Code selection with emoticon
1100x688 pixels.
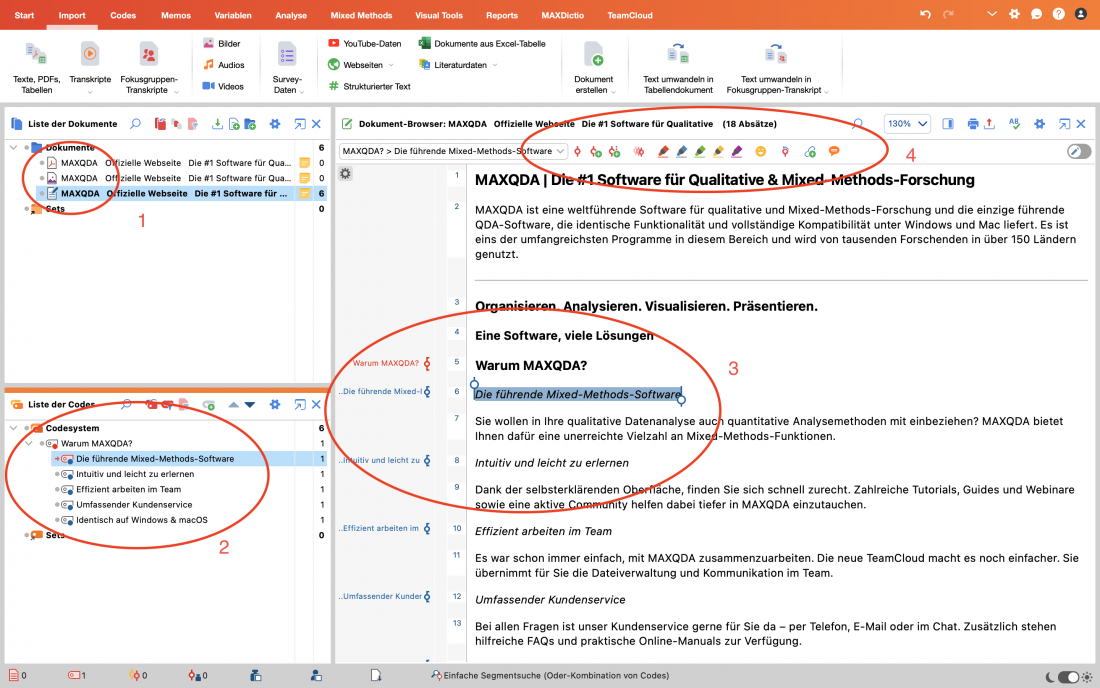click(760, 151)
